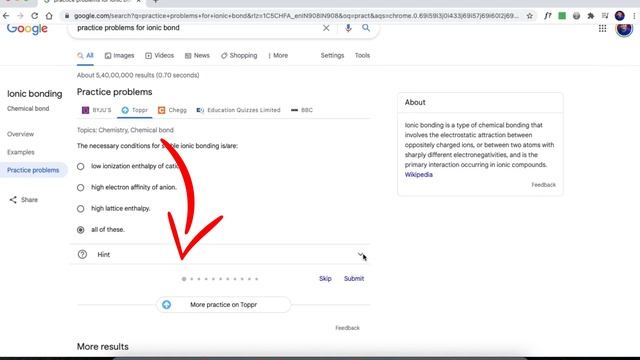Image resolution: width=640 pixels, height=360 pixels.
Task: Run the search with the magnifier icon
Action: [366, 28]
